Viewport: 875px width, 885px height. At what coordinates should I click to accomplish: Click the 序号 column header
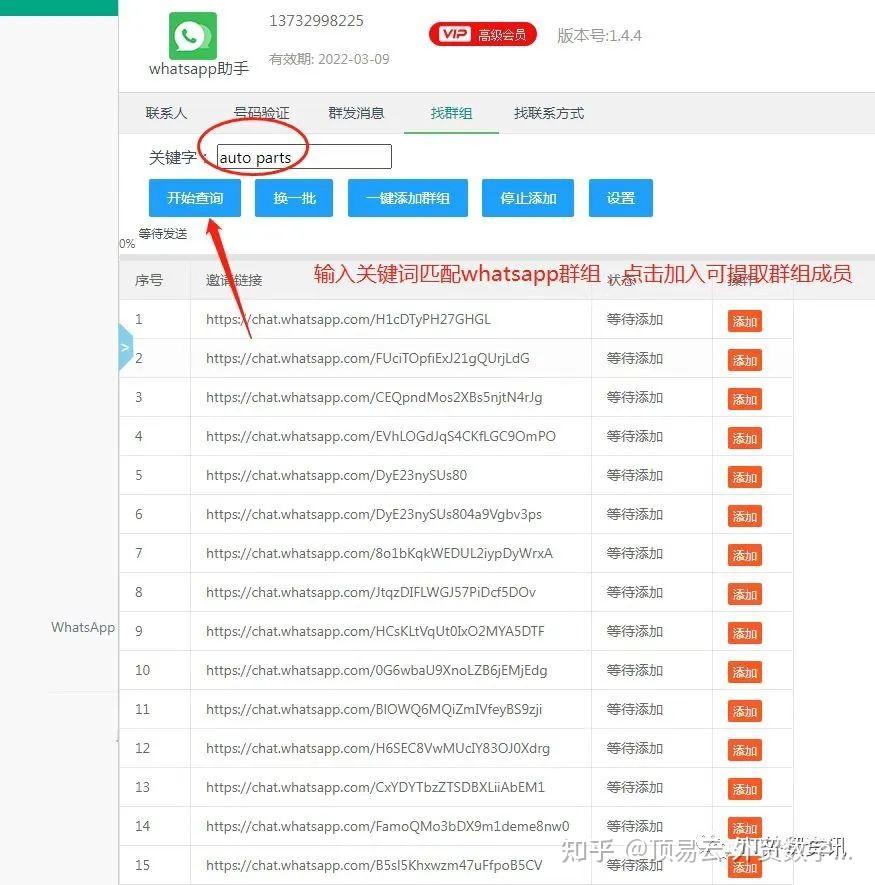point(149,280)
